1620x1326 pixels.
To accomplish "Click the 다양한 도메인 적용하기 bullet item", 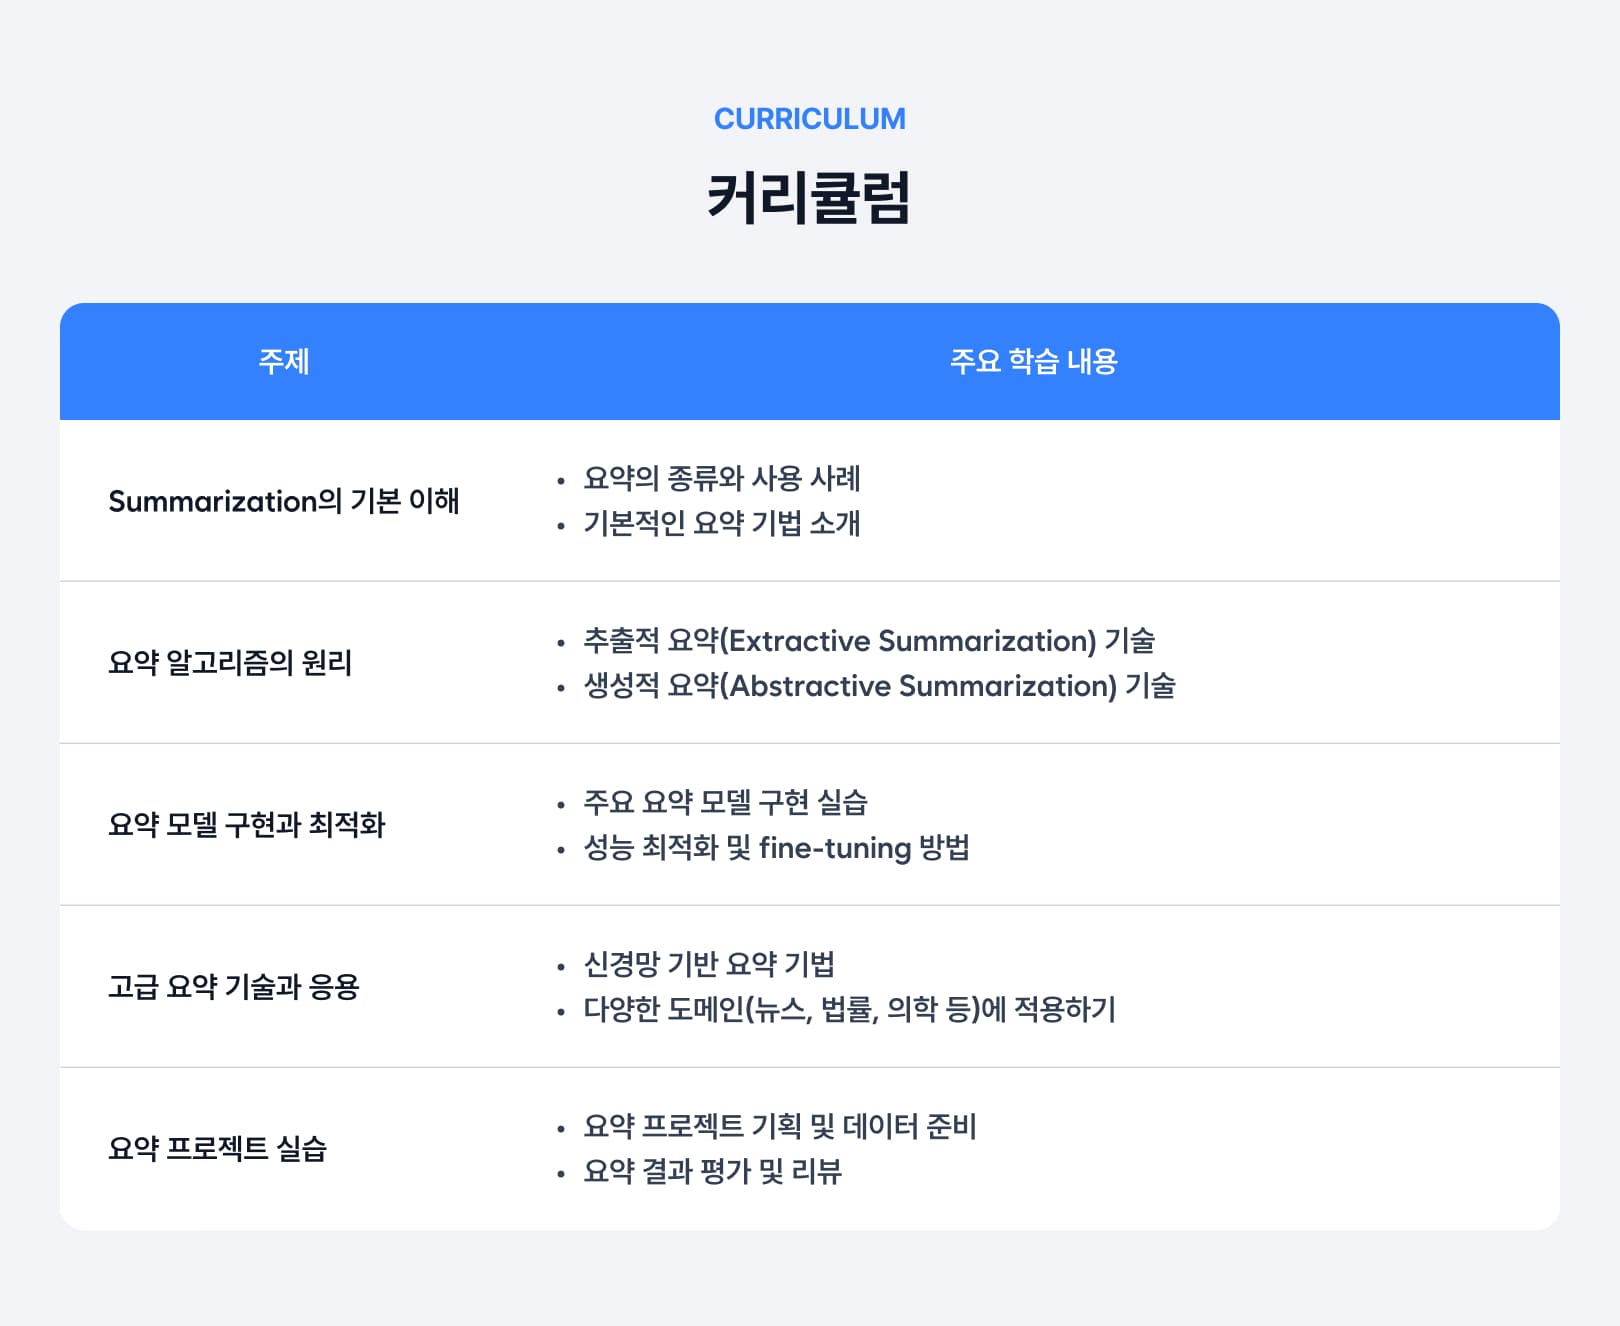I will click(x=849, y=1009).
